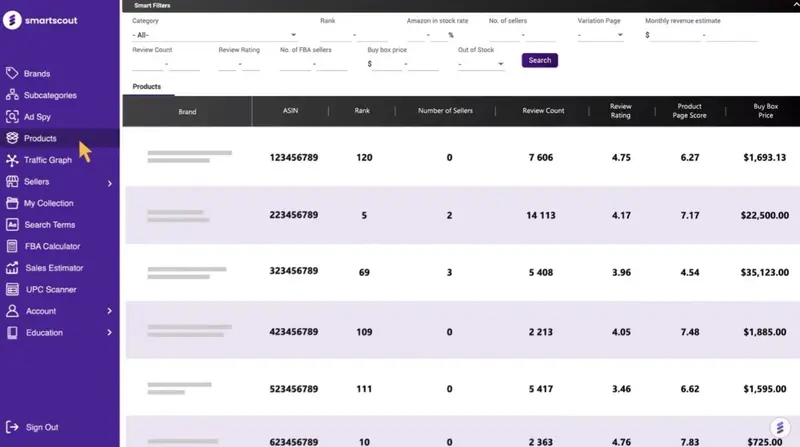This screenshot has height=447, width=800.
Task: Open Brands from the sidebar
Action: tap(36, 74)
